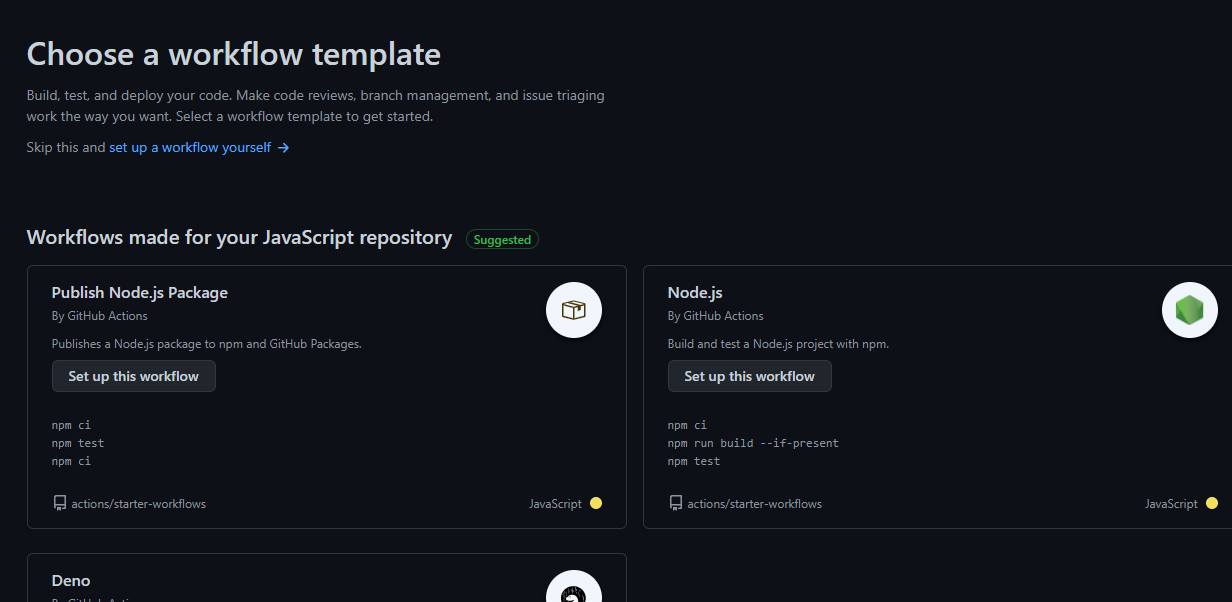Click JavaScript label in Node.js card
The image size is (1232, 602).
[1171, 504]
